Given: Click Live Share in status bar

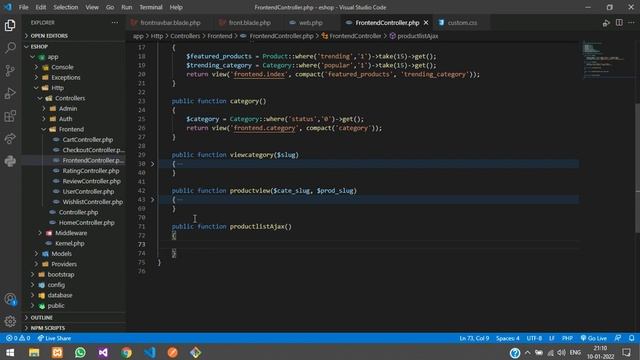Looking at the screenshot, I should [54, 338].
